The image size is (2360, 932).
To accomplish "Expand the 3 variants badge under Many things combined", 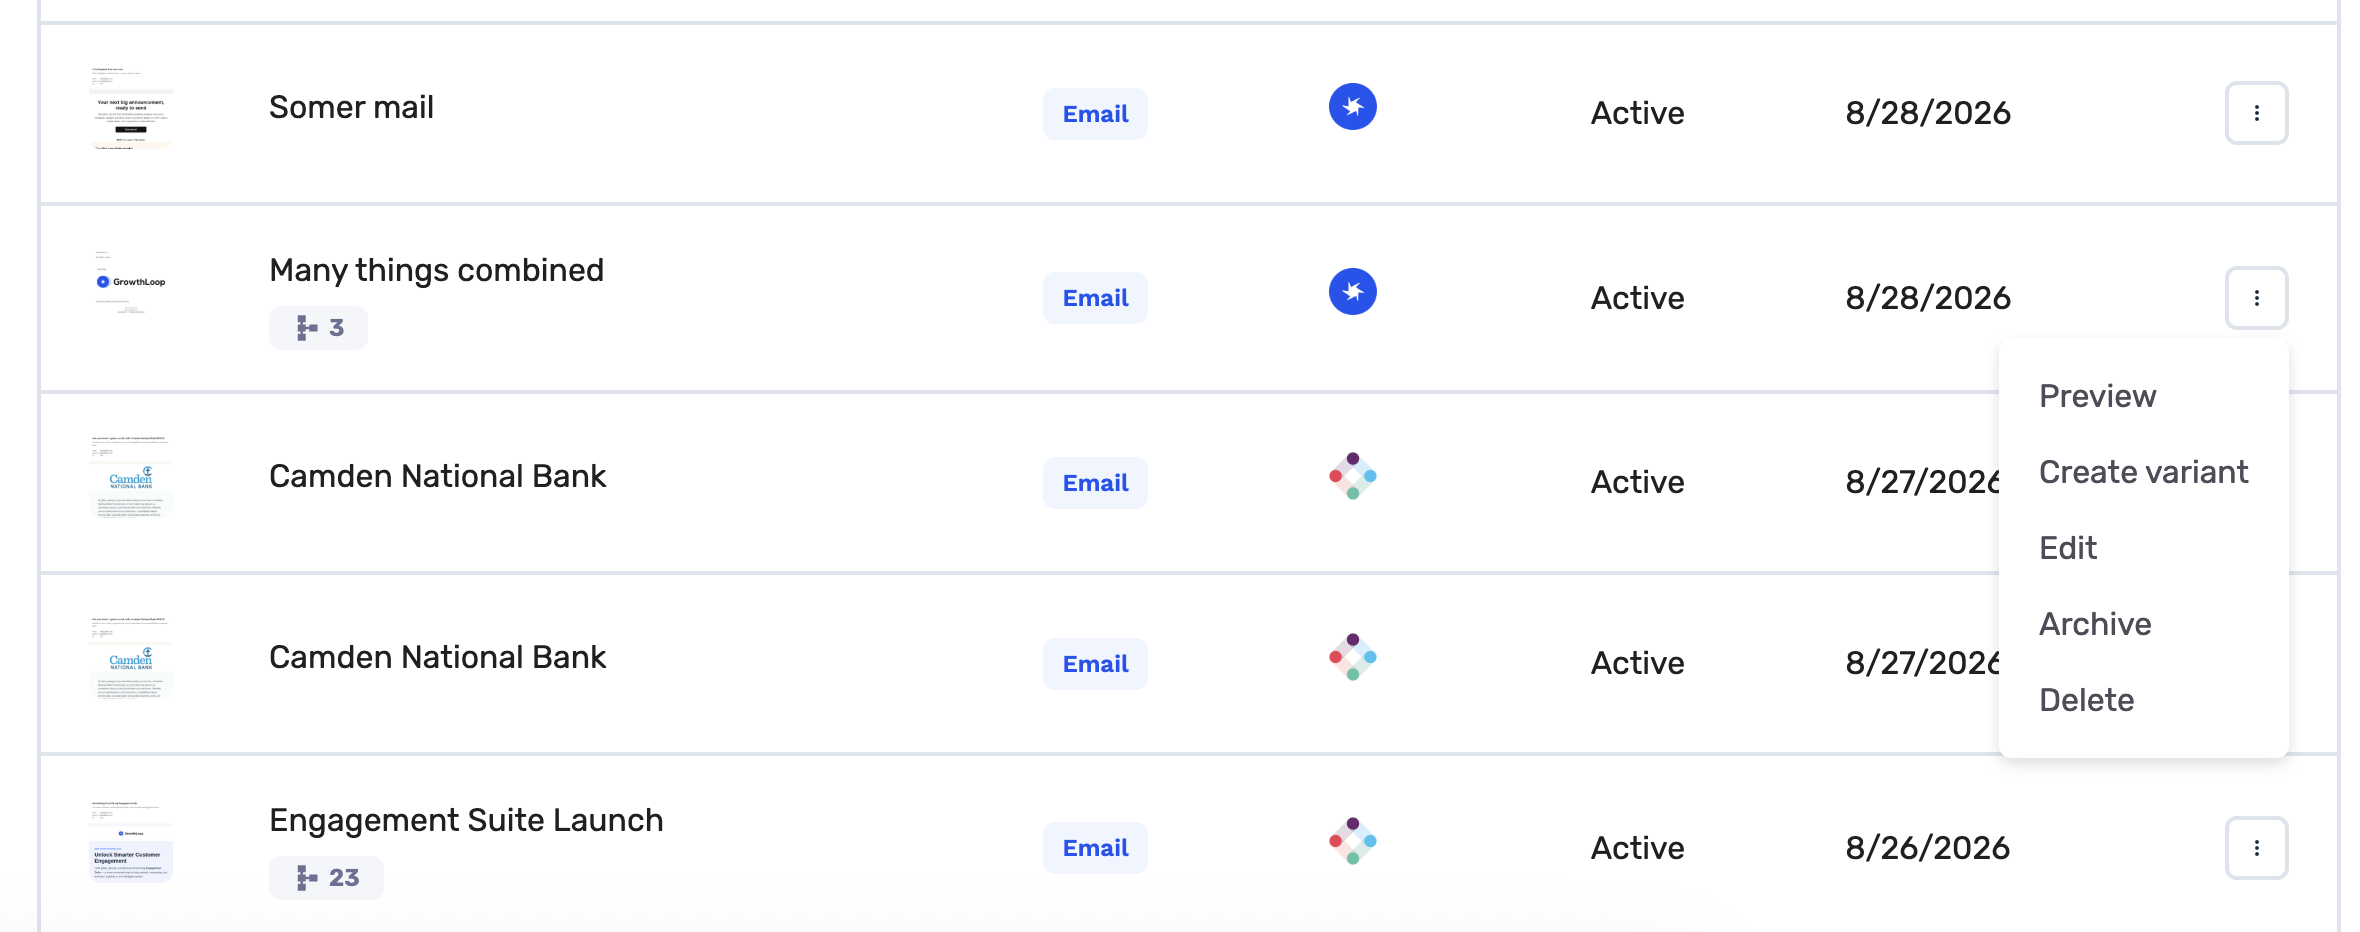I will 318,328.
